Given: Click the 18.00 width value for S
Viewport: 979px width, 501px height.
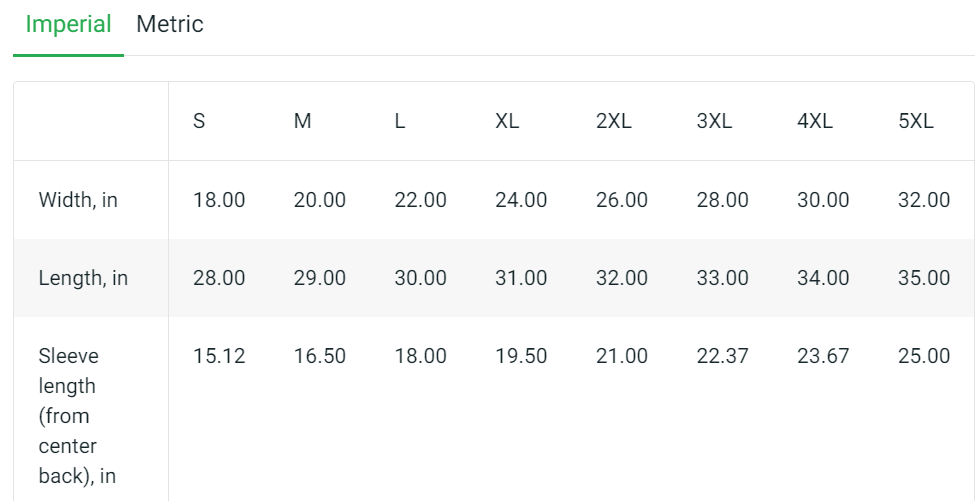Looking at the screenshot, I should pos(219,200).
